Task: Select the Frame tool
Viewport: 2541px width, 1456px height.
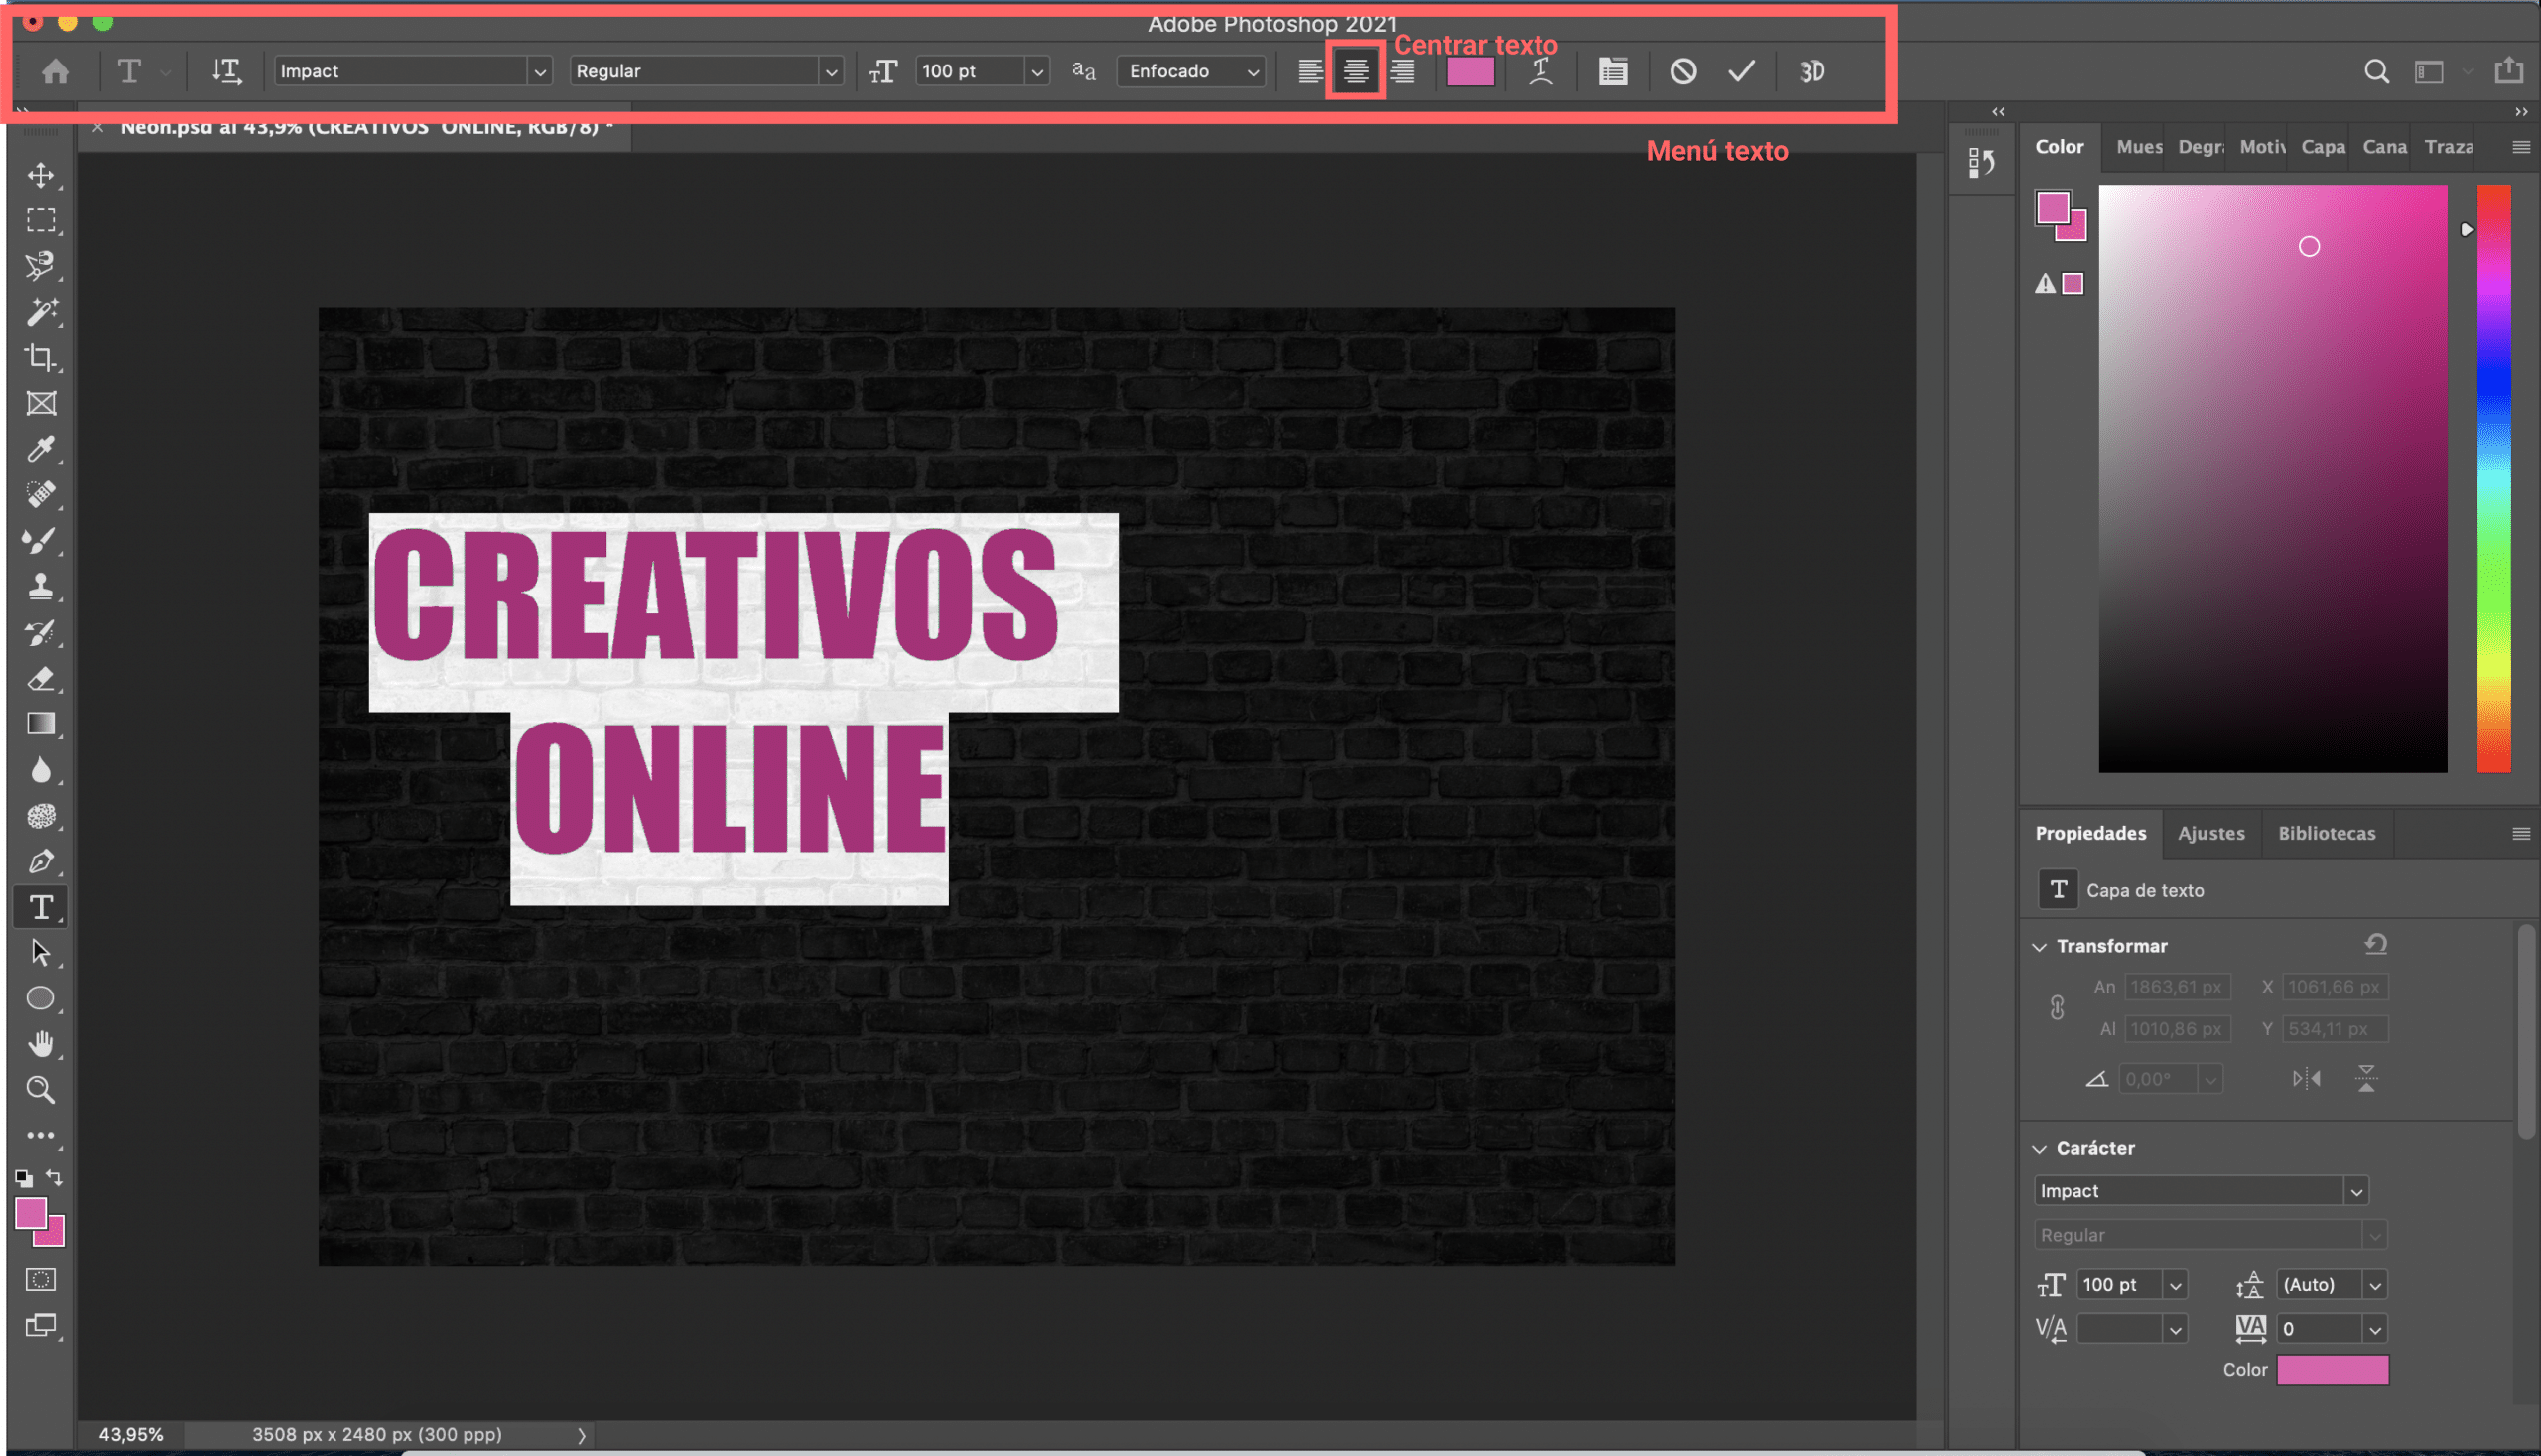Action: [x=41, y=403]
